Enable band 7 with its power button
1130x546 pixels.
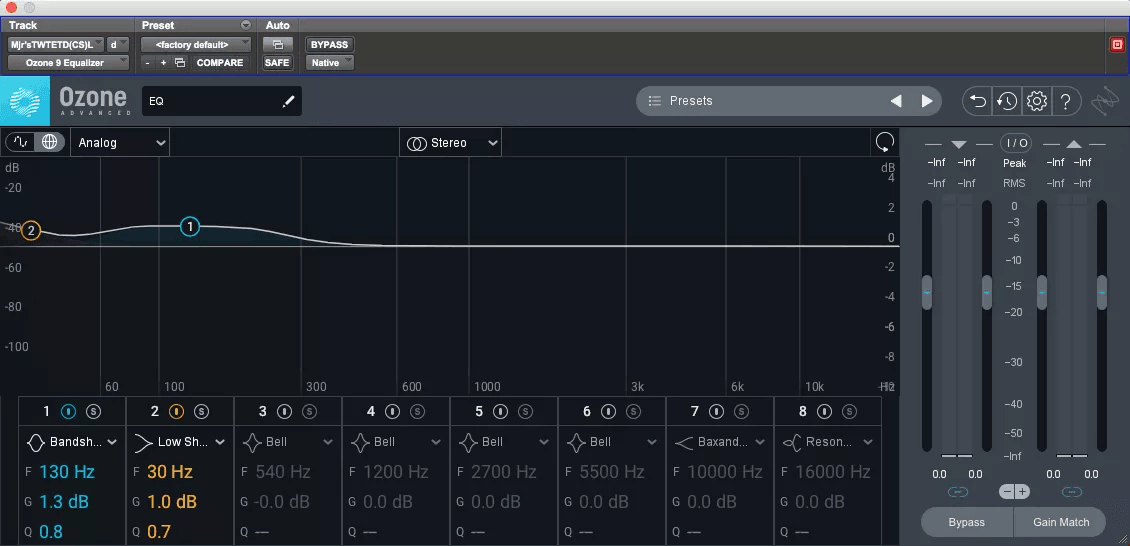(716, 411)
